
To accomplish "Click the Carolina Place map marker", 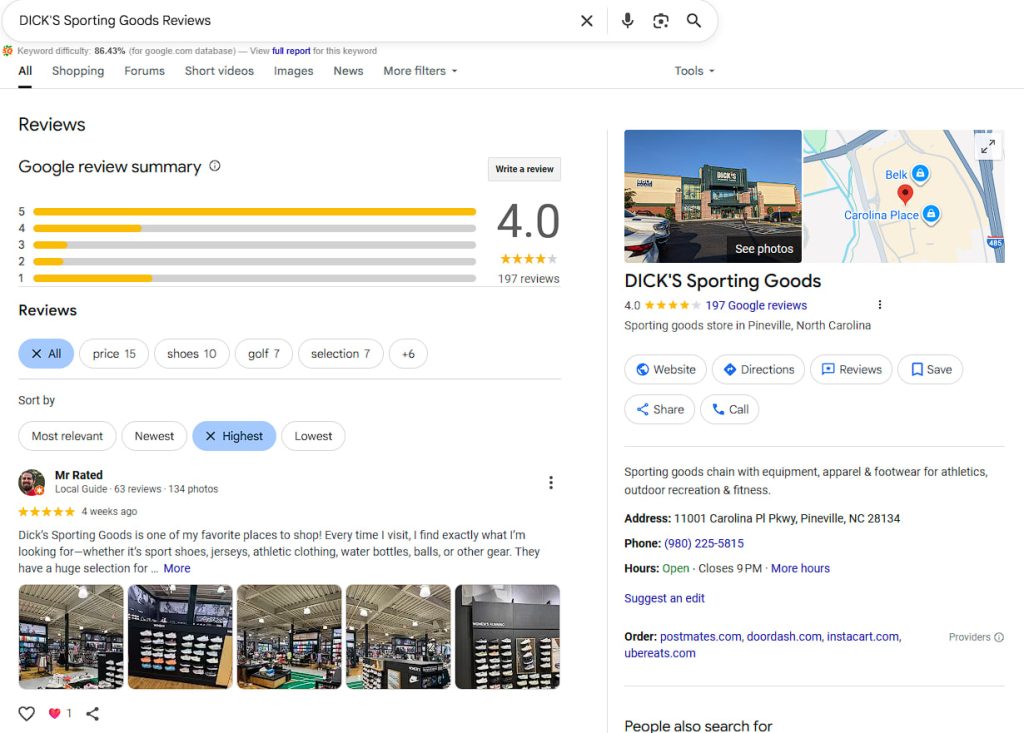I will [x=931, y=214].
